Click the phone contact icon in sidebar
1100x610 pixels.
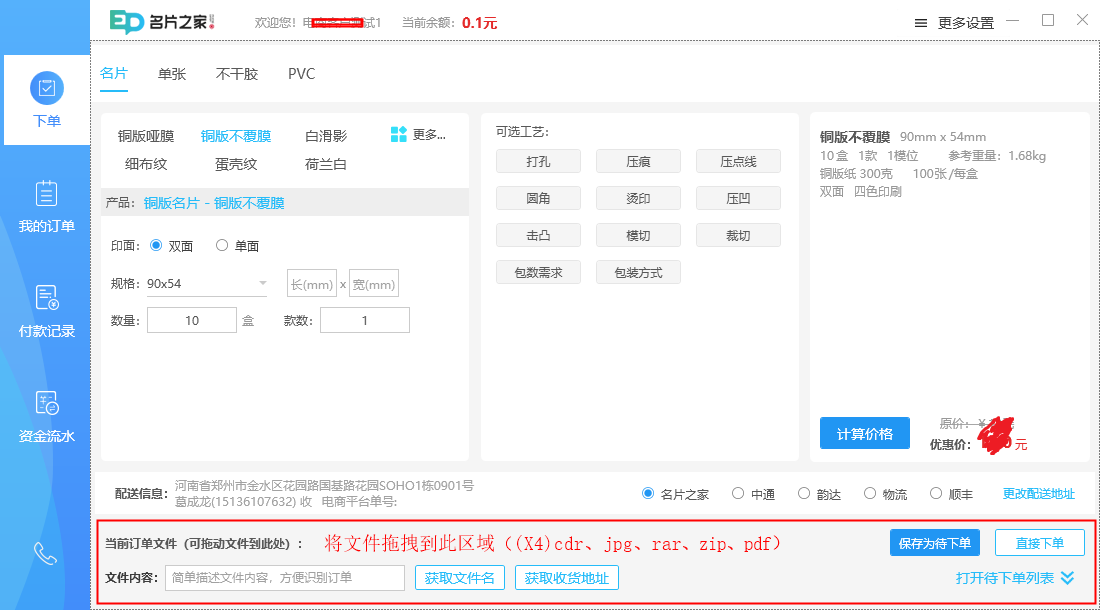click(x=45, y=554)
